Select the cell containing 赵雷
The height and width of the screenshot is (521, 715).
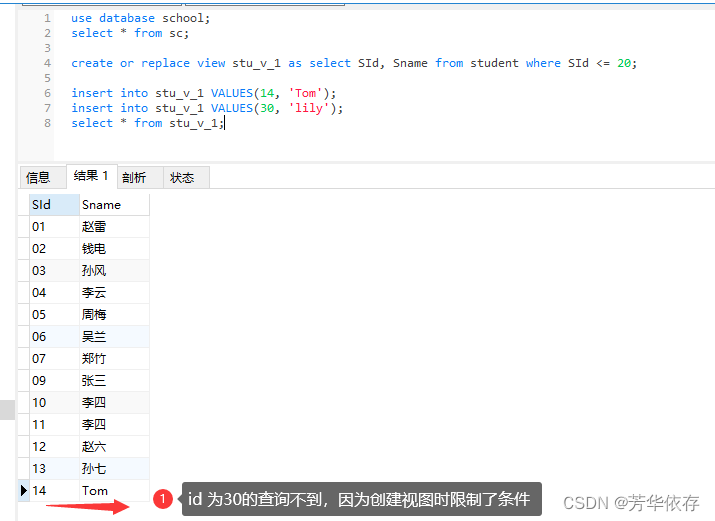click(114, 227)
